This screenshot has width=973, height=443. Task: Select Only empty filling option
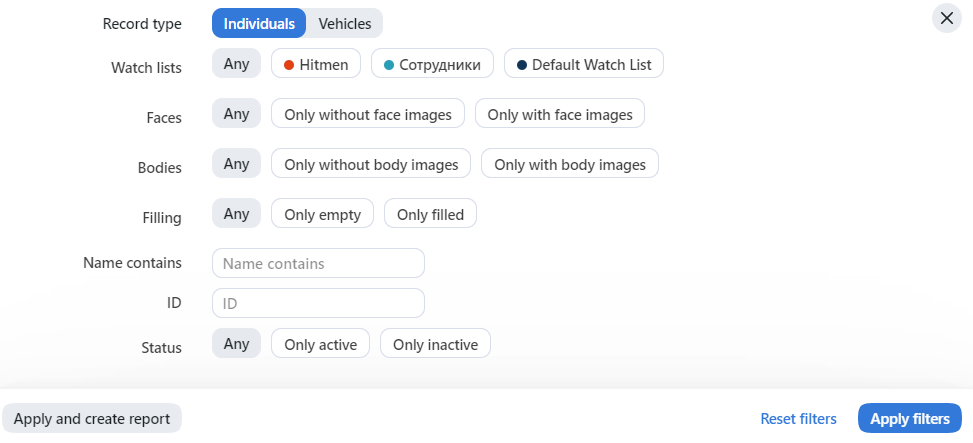[323, 213]
